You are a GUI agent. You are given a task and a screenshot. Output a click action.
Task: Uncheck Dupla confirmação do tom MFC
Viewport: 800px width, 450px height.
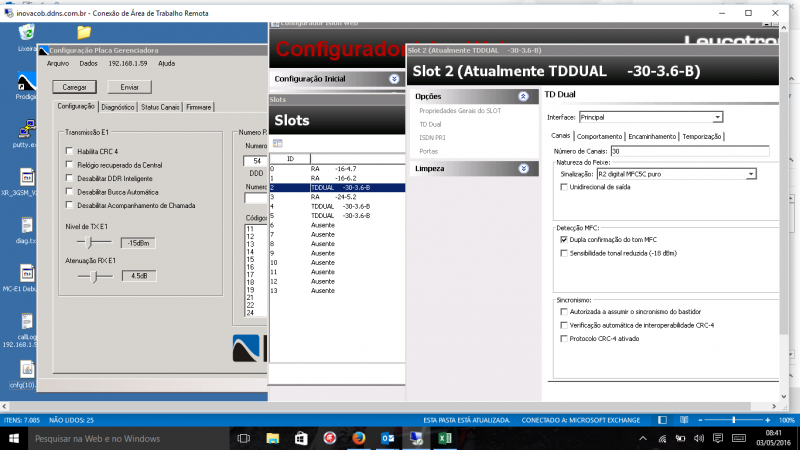pos(563,240)
